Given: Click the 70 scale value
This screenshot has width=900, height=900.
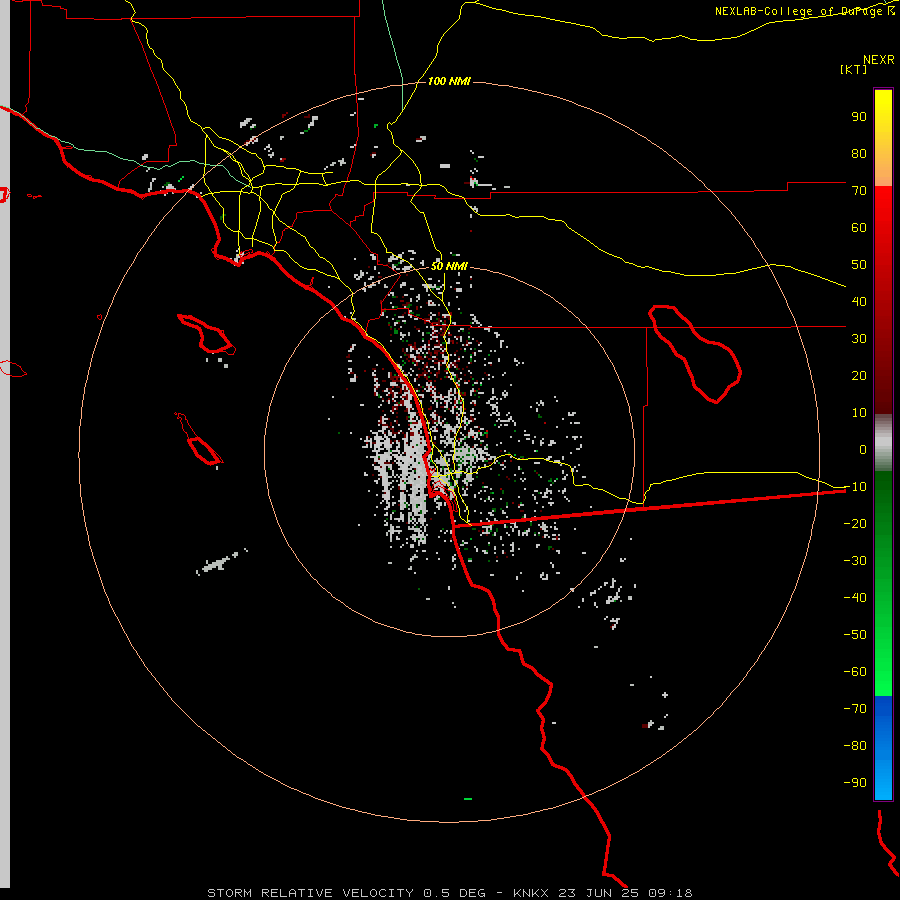Looking at the screenshot, I should tap(859, 191).
